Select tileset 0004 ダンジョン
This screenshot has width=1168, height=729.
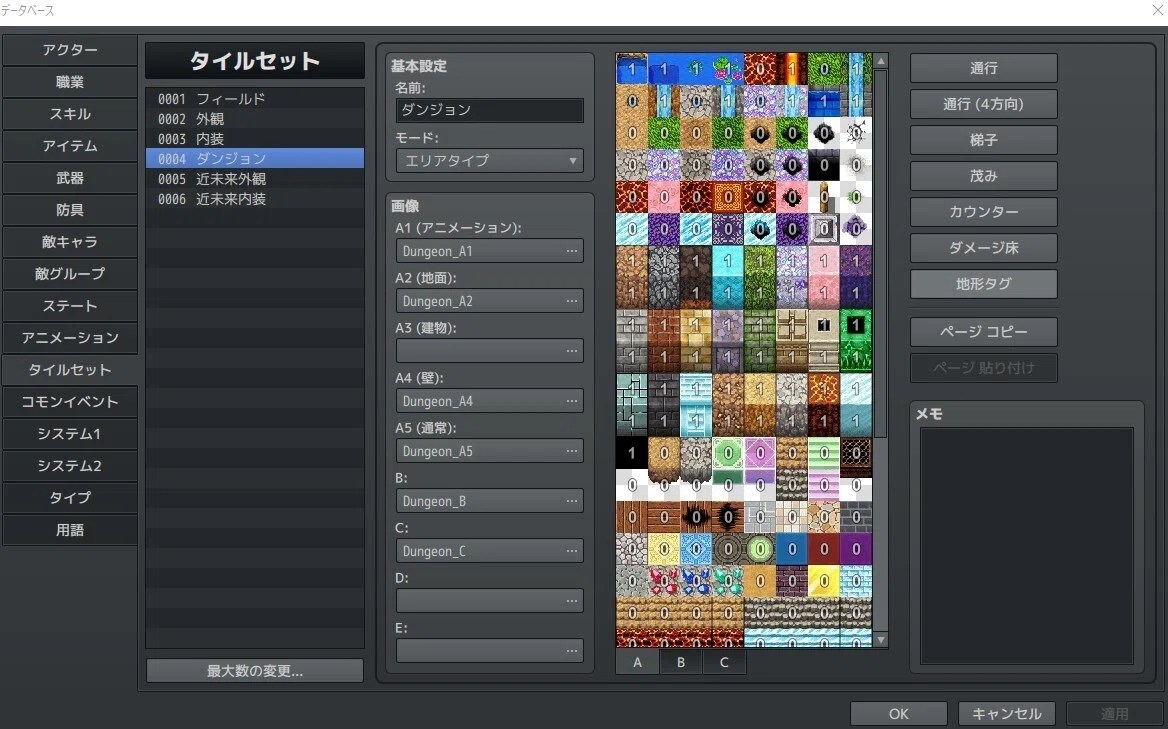(255, 159)
